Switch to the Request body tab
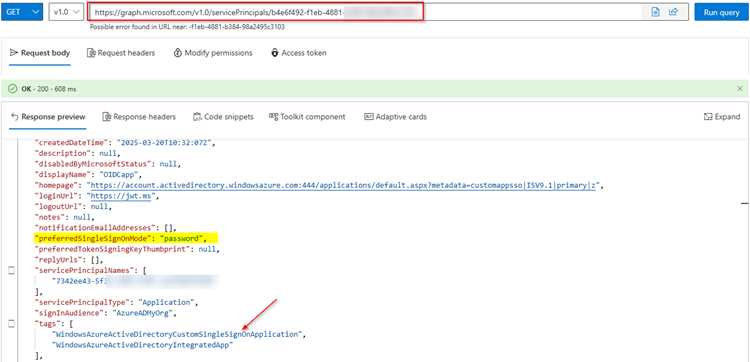Screen dimensions: 750x362 pos(40,53)
